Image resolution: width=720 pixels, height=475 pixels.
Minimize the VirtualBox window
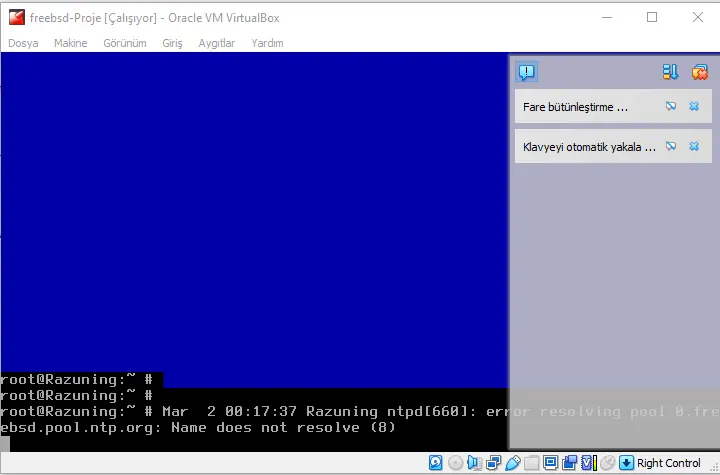[x=607, y=17]
